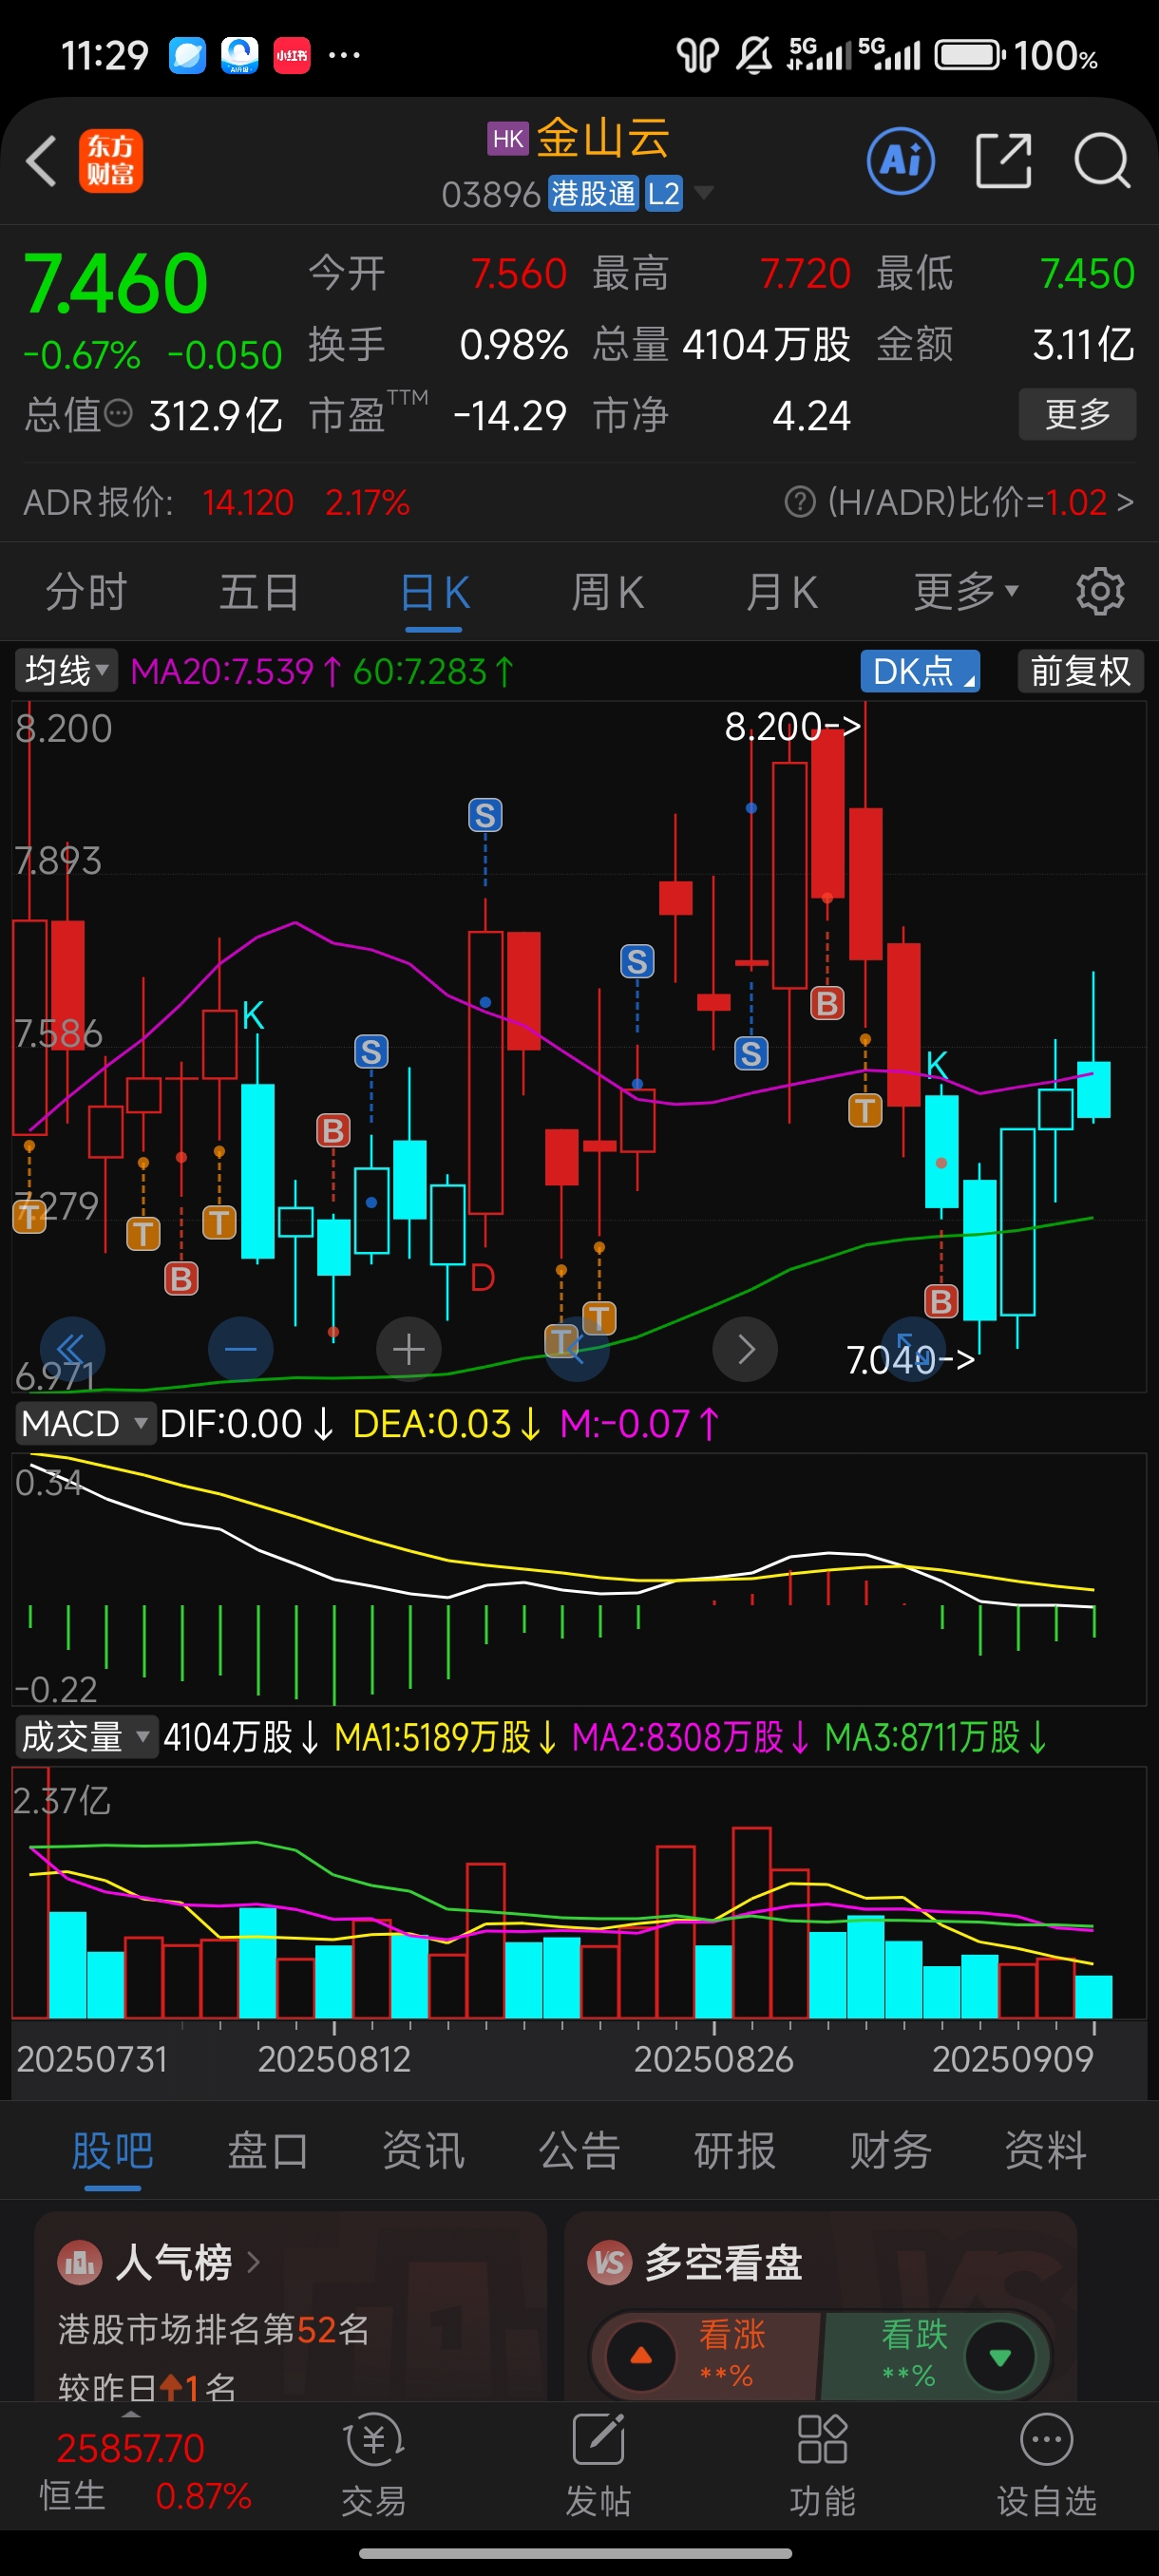Image resolution: width=1159 pixels, height=2576 pixels.
Task: Open the 盘口 tab
Action: pyautogui.click(x=268, y=2150)
